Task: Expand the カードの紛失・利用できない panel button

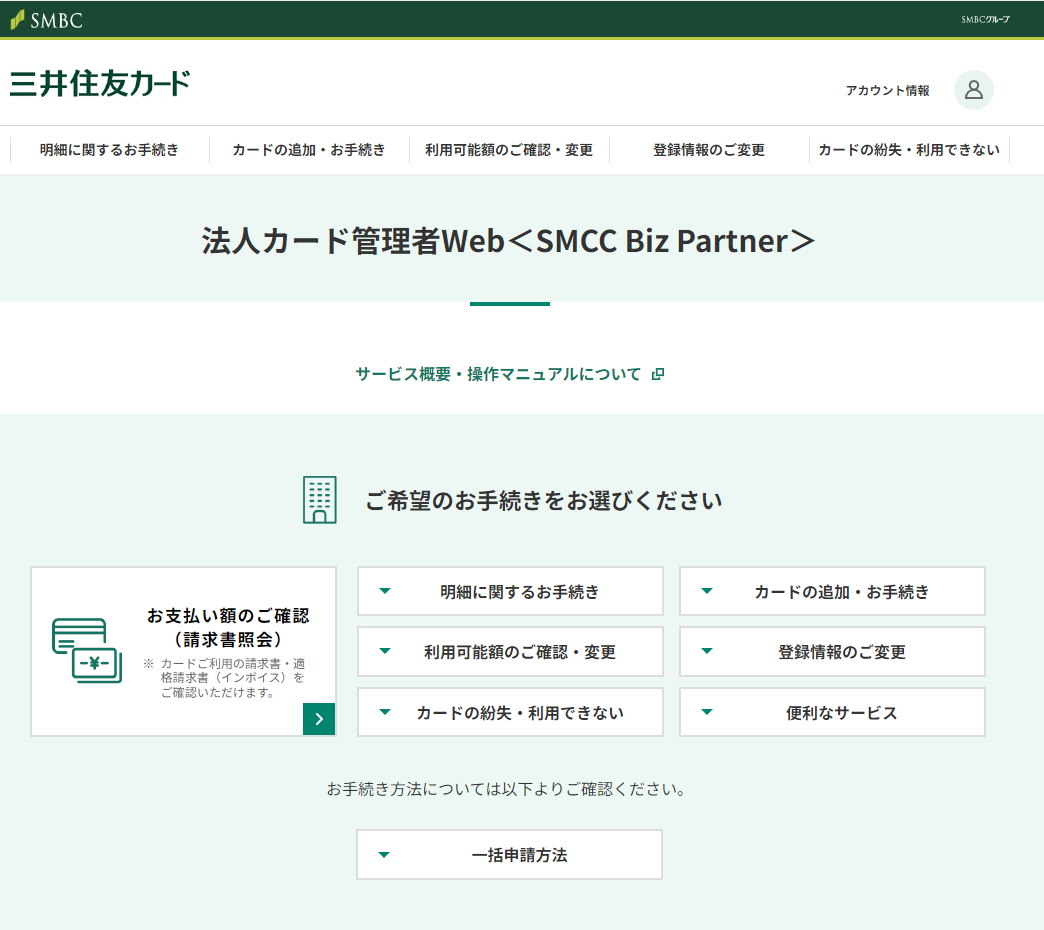Action: tap(510, 712)
